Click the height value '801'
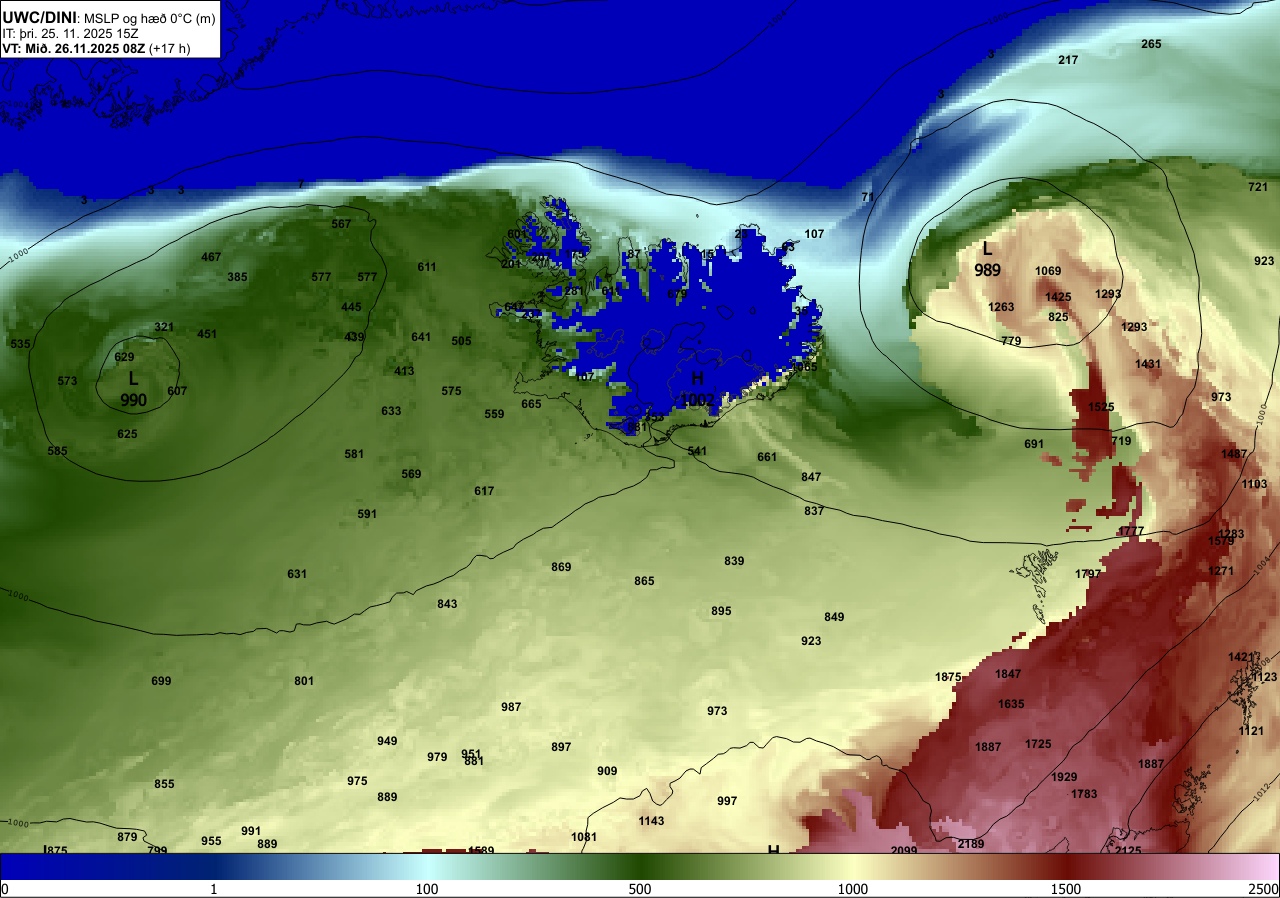Image resolution: width=1280 pixels, height=898 pixels. [x=304, y=681]
